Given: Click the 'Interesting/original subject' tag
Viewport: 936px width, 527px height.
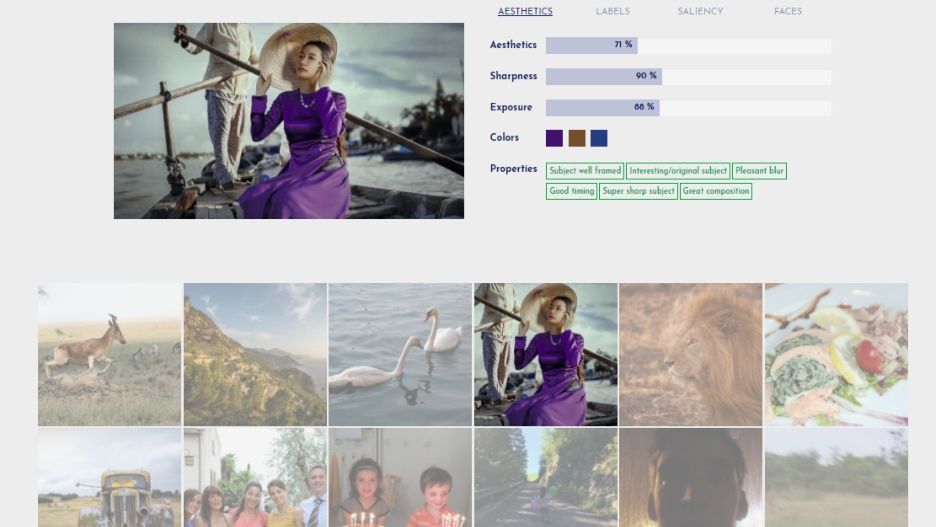Looking at the screenshot, I should click(678, 171).
